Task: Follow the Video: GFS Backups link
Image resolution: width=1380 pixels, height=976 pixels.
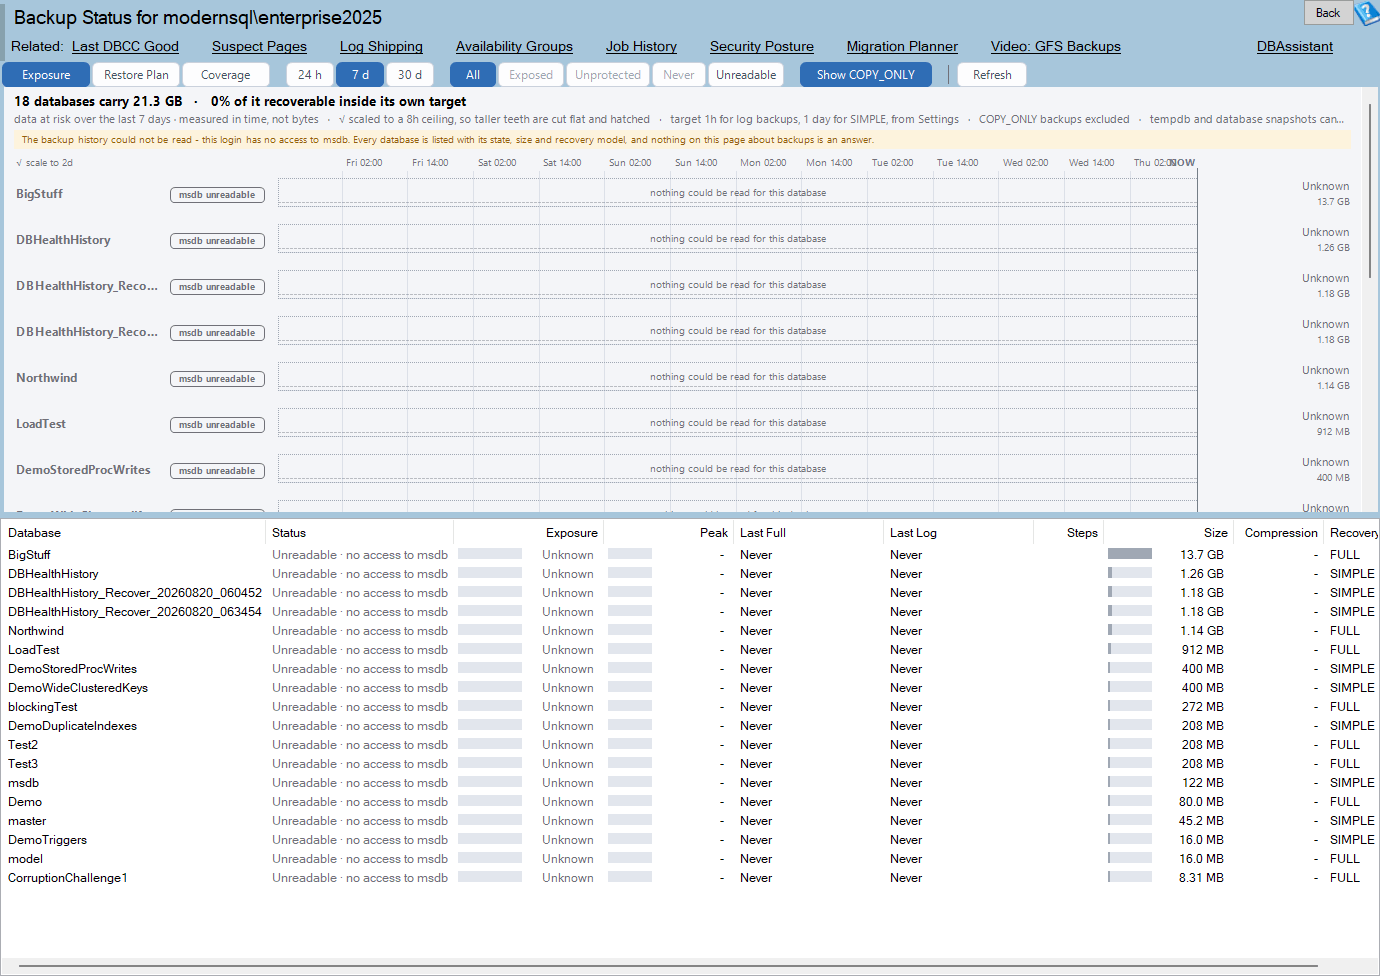Action: click(1056, 46)
